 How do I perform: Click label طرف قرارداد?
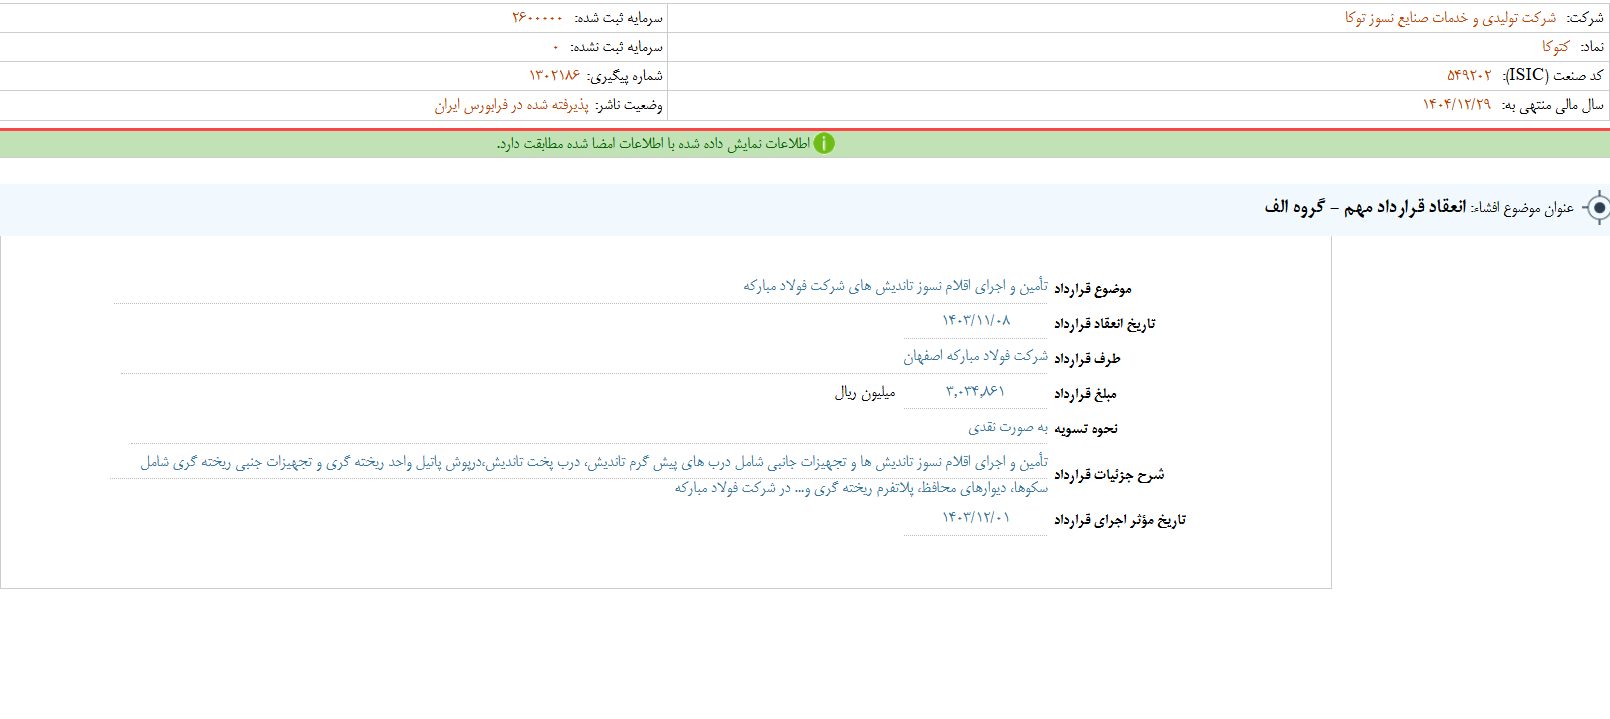point(1087,359)
